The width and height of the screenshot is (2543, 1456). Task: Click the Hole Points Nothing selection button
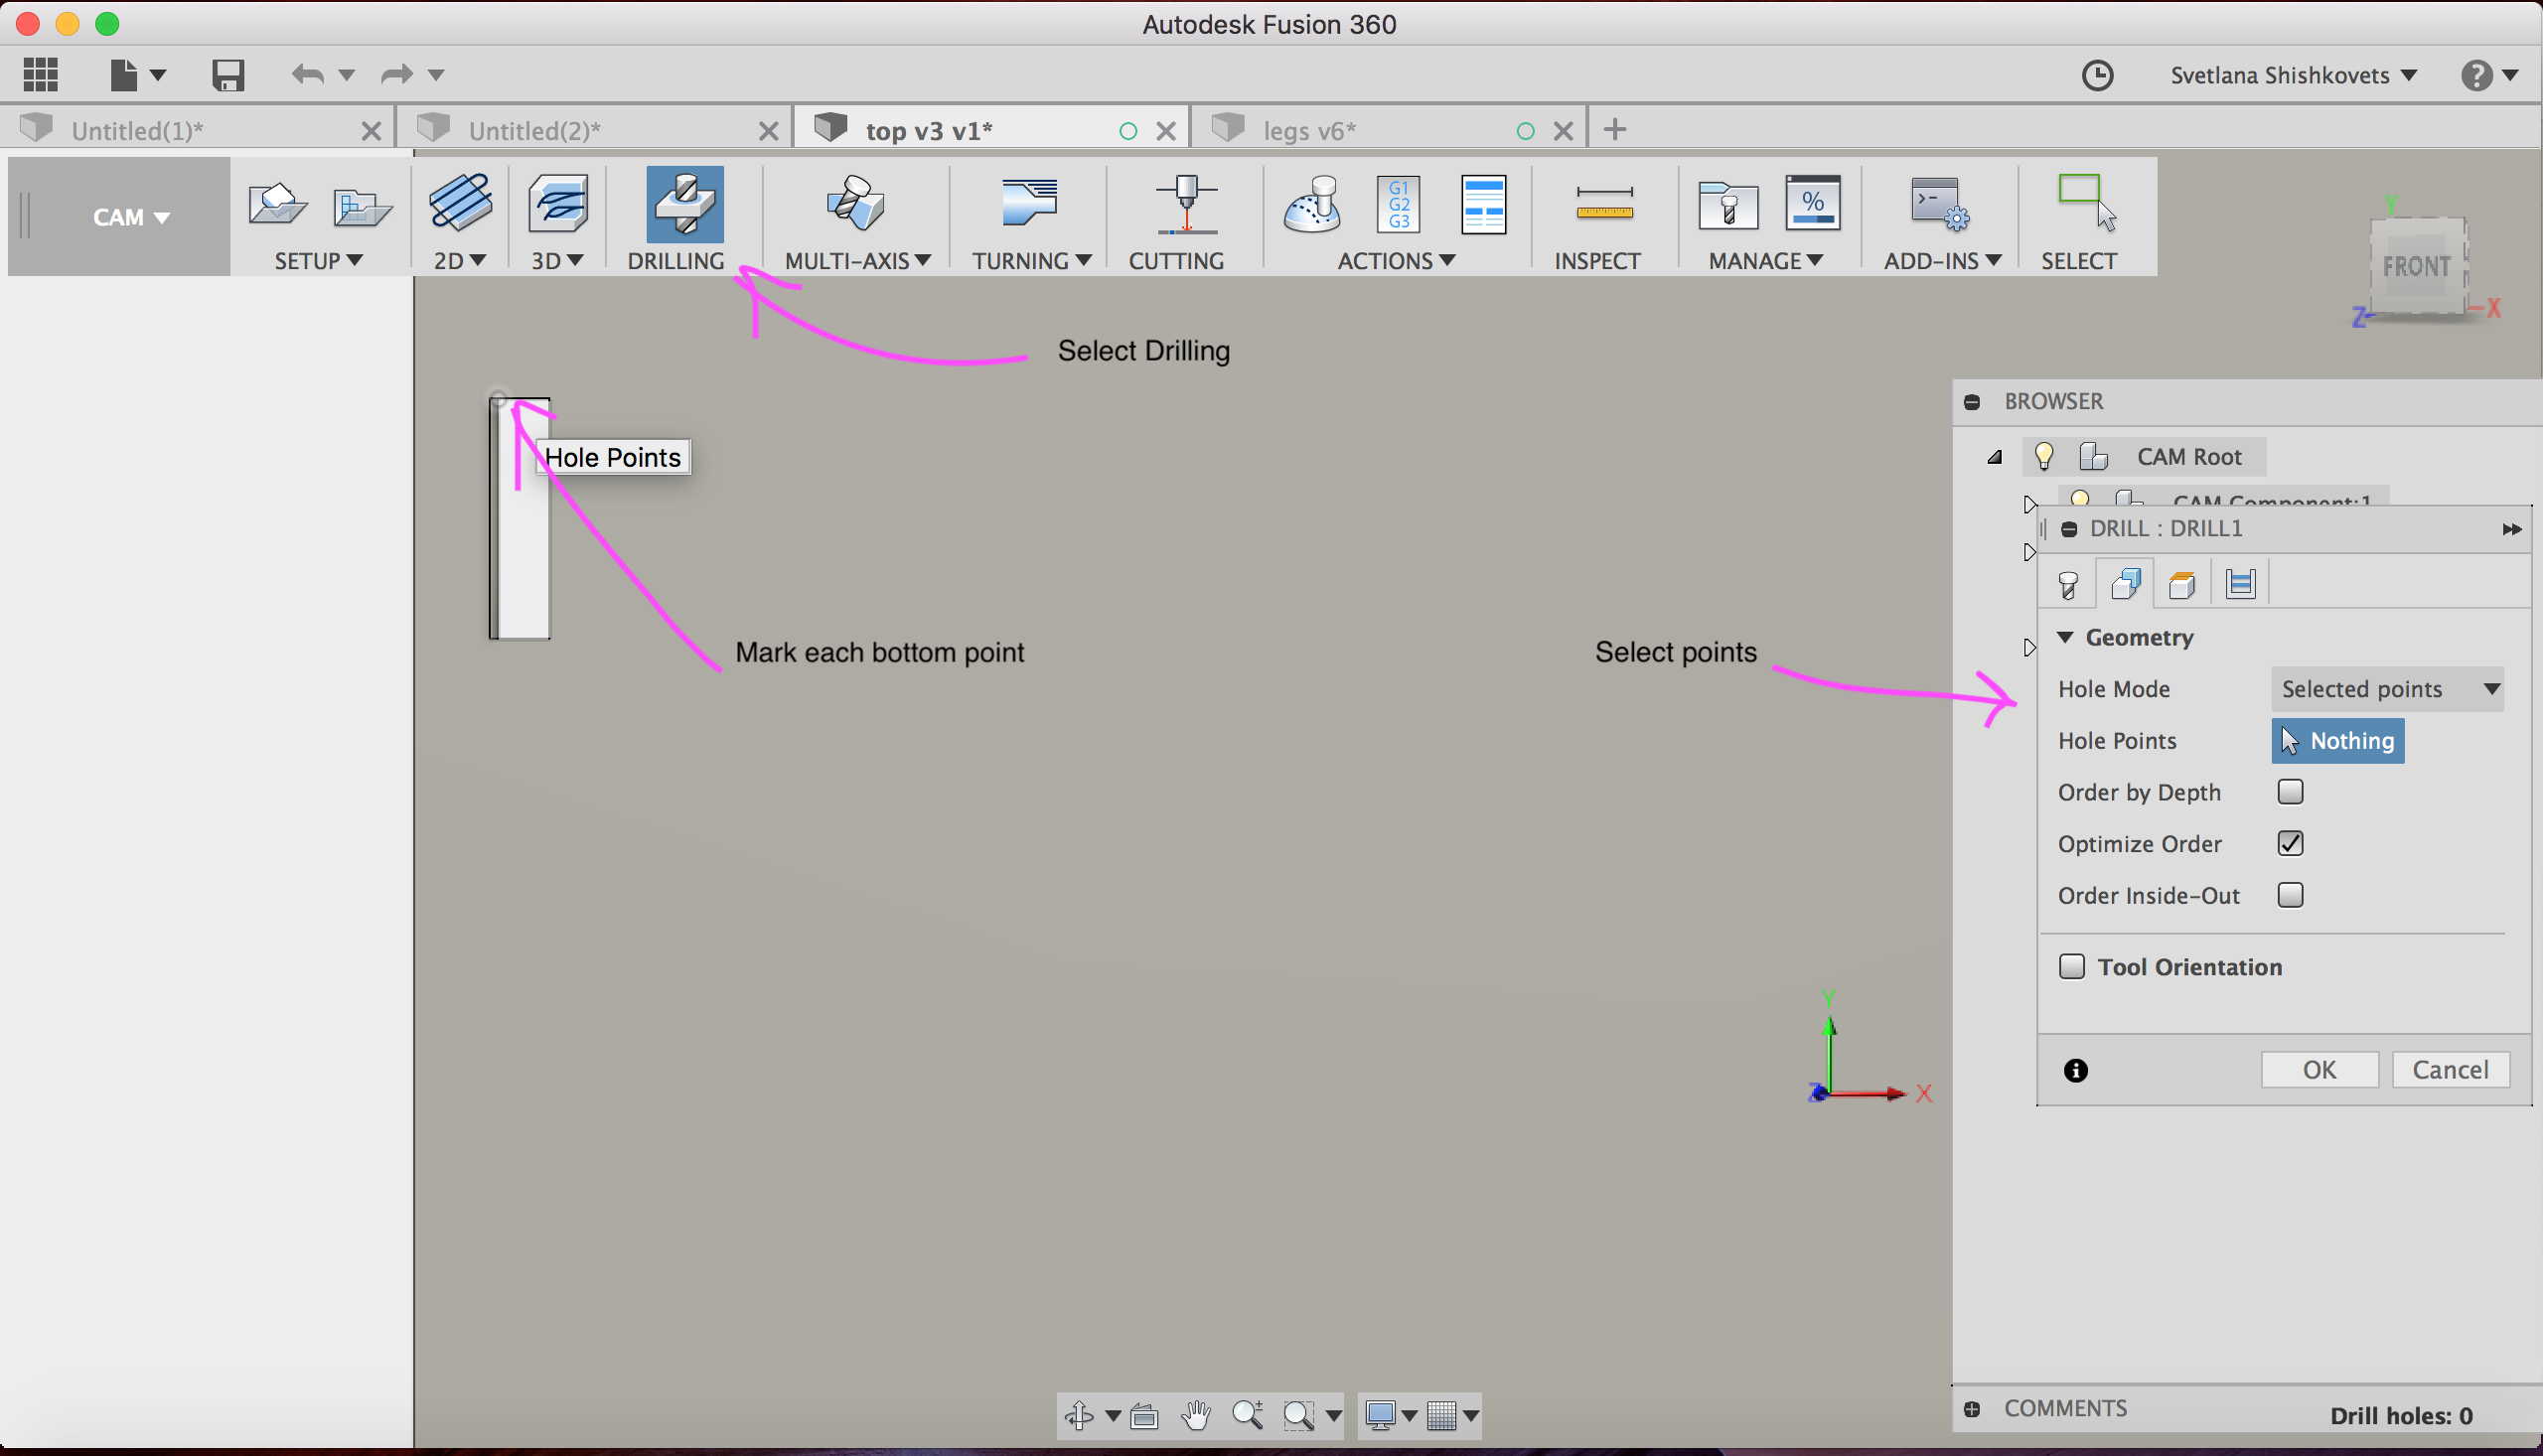click(2337, 741)
